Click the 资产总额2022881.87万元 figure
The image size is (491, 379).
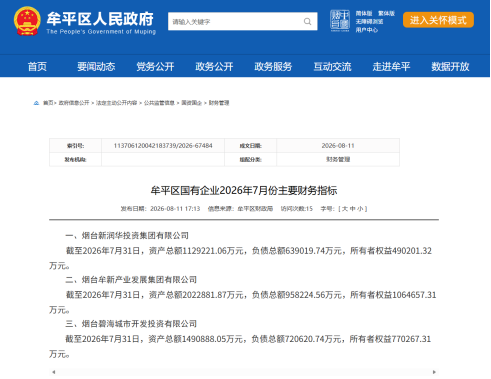click(x=196, y=295)
